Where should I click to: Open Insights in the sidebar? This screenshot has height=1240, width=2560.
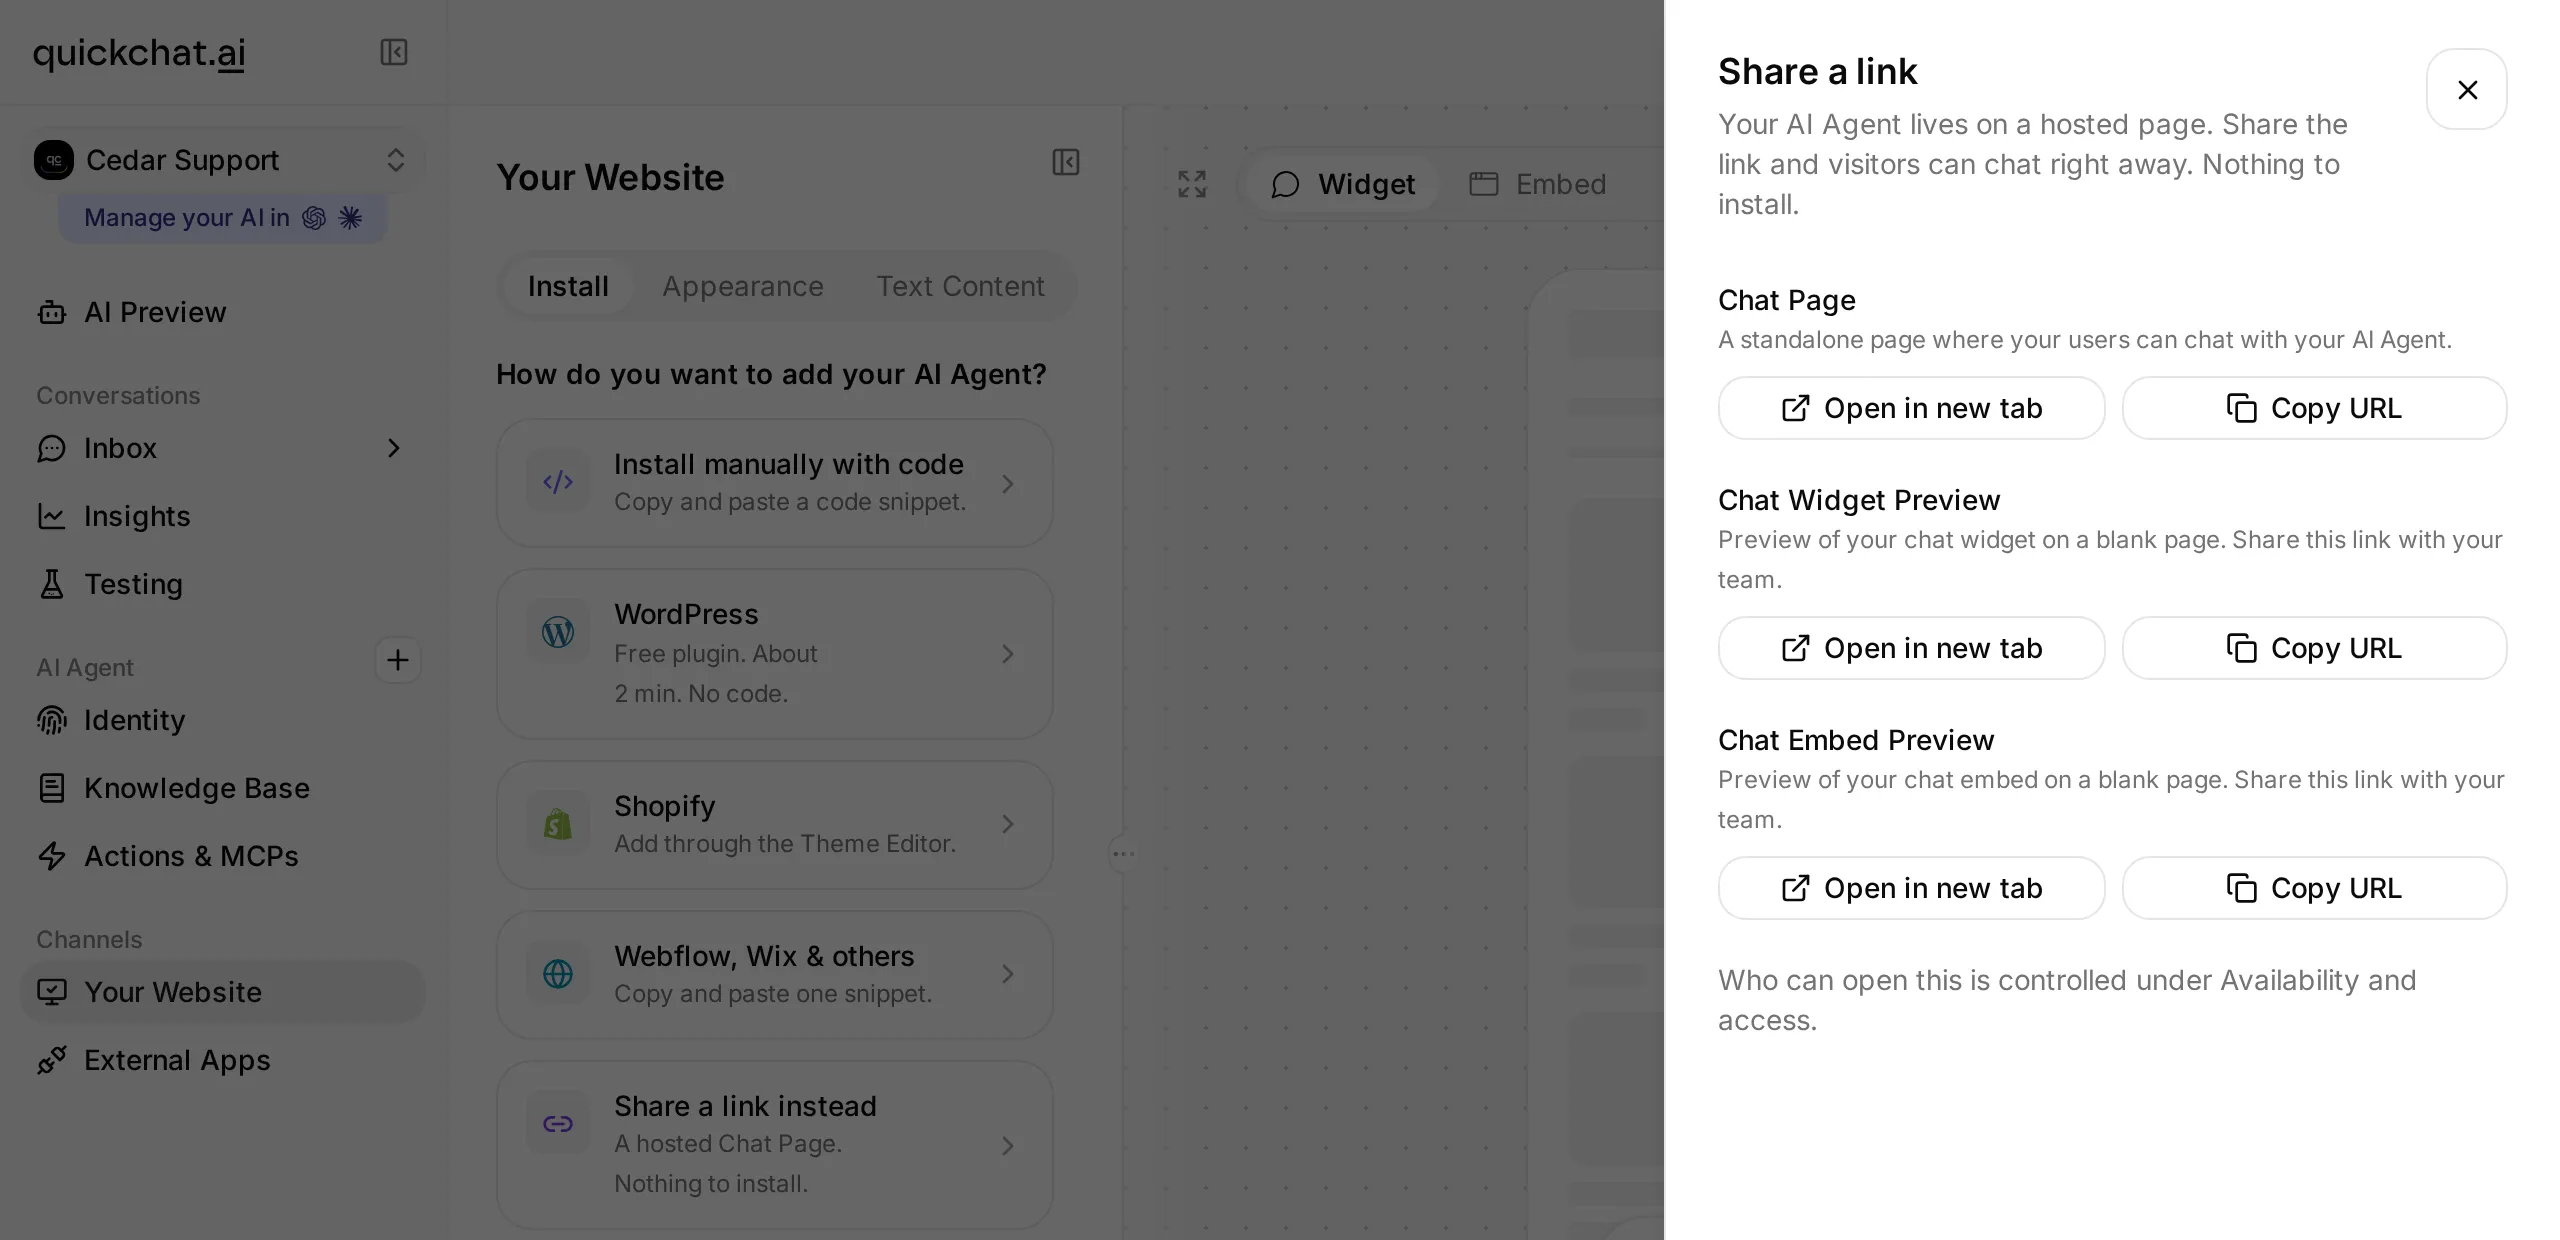(x=222, y=516)
